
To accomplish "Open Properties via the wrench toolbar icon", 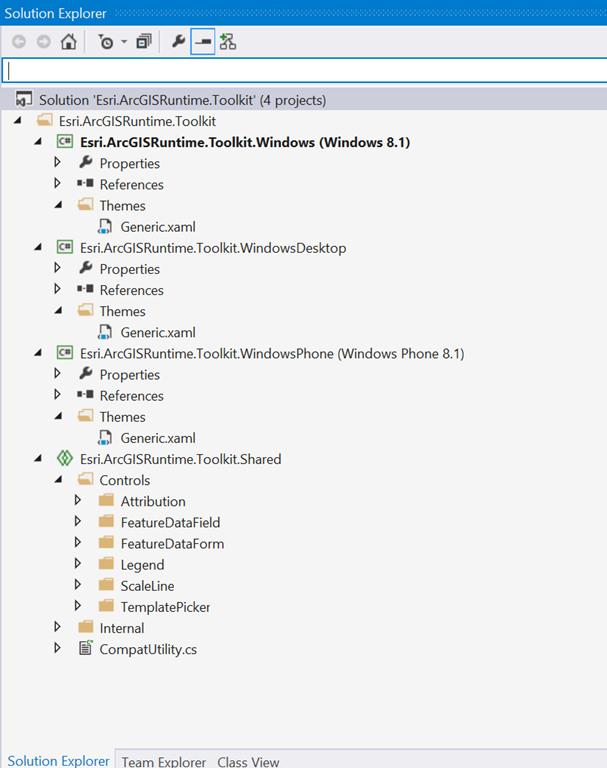I will 178,42.
